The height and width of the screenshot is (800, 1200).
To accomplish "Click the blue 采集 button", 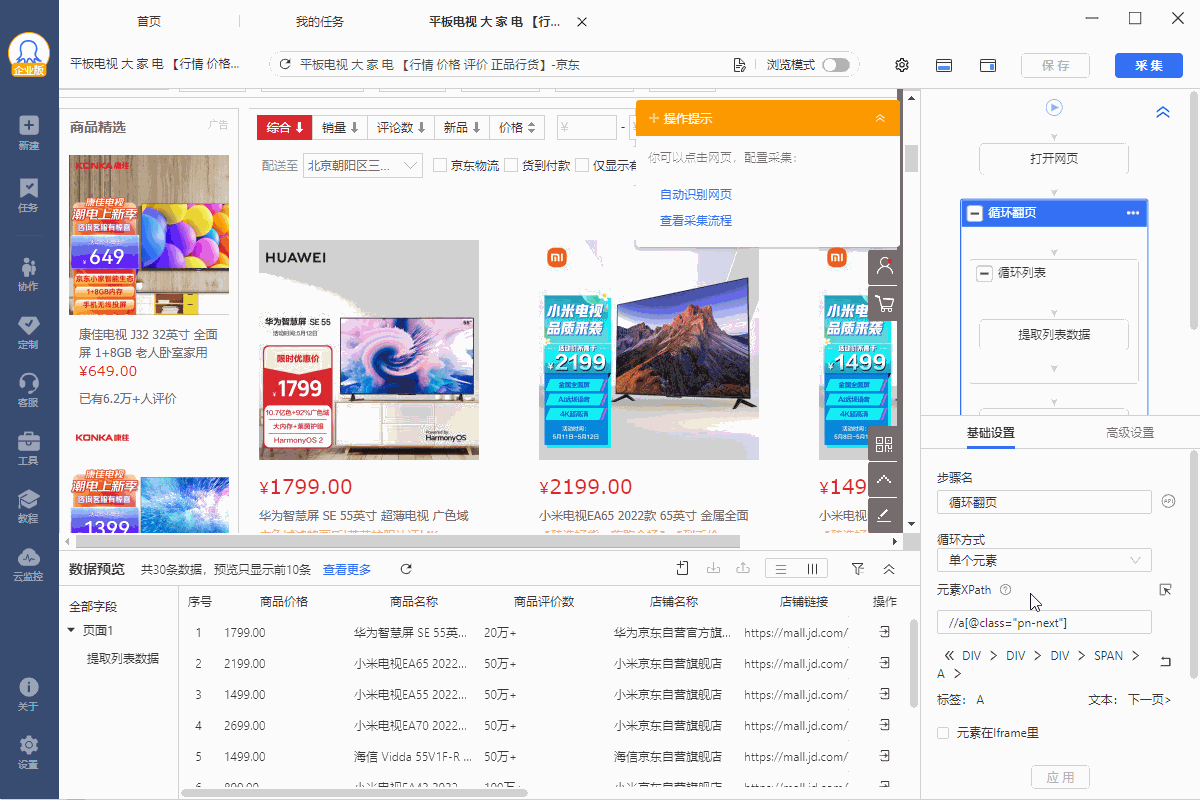I will [x=1149, y=65].
